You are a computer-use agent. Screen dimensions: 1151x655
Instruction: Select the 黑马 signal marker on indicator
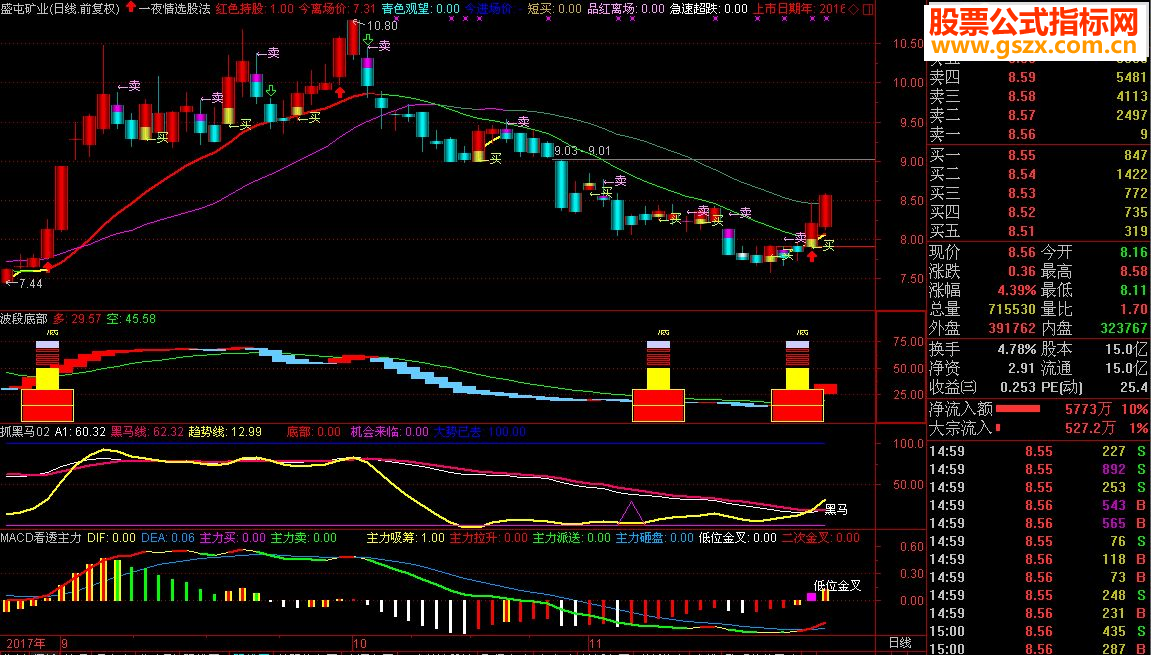836,509
